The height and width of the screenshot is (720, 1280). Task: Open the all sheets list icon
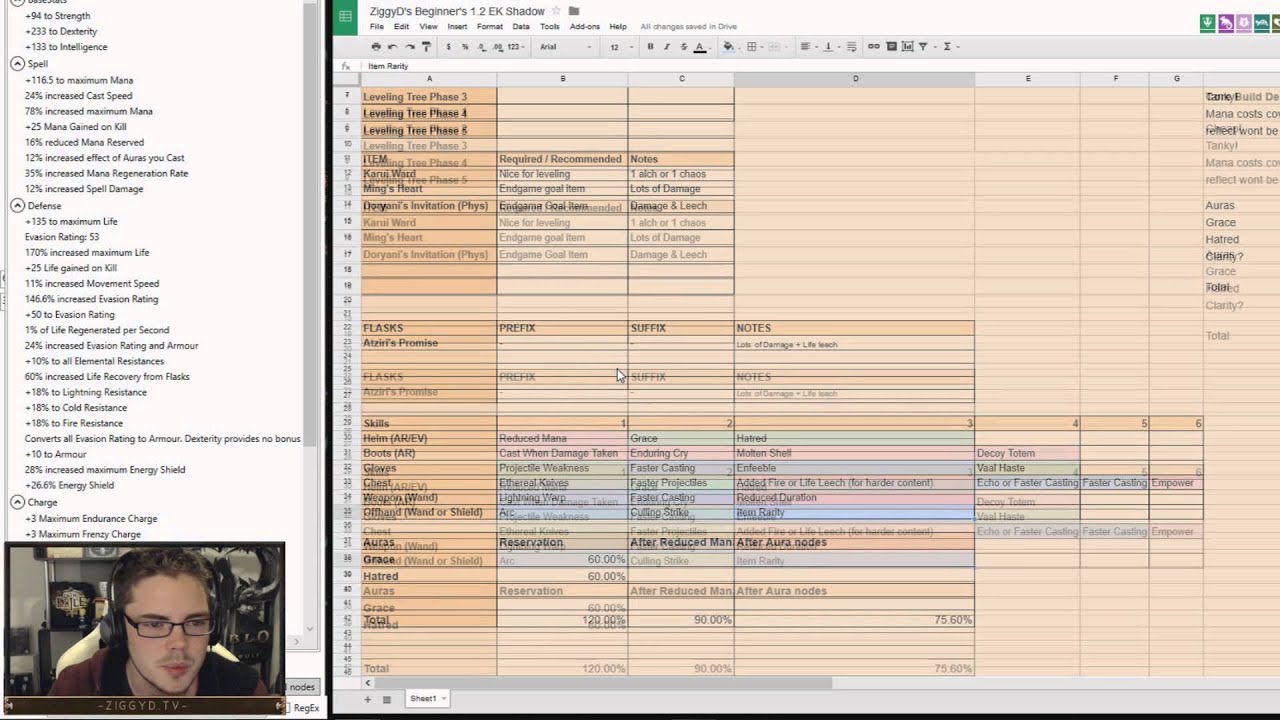385,699
